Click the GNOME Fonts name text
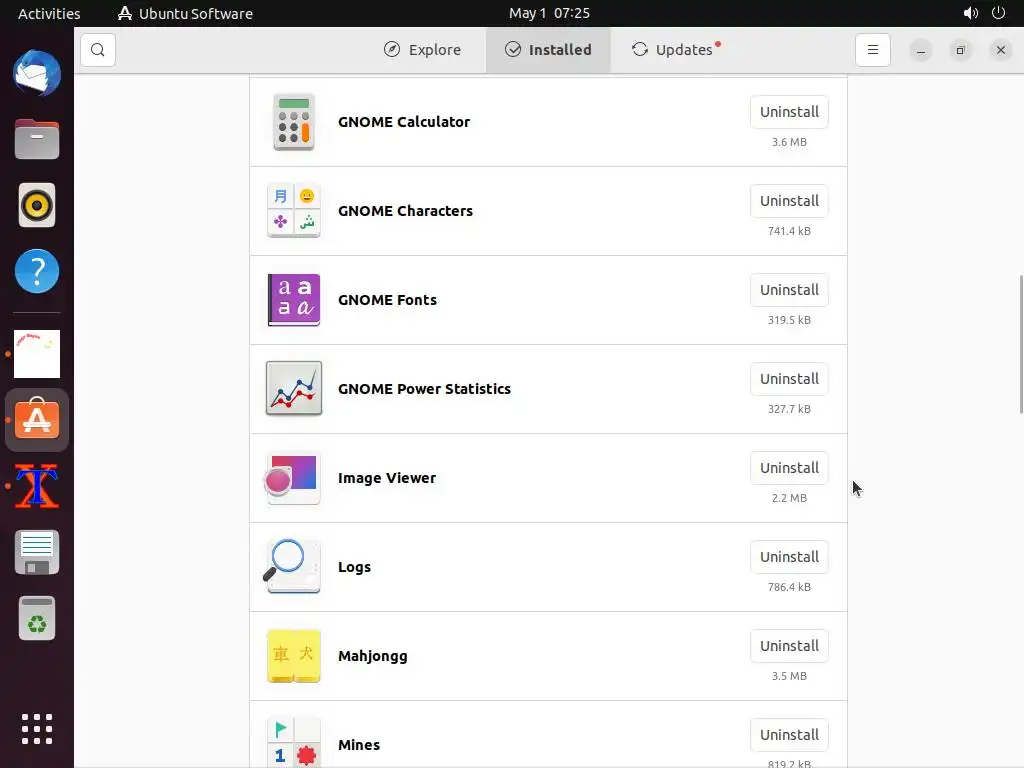1024x768 pixels. click(x=387, y=300)
